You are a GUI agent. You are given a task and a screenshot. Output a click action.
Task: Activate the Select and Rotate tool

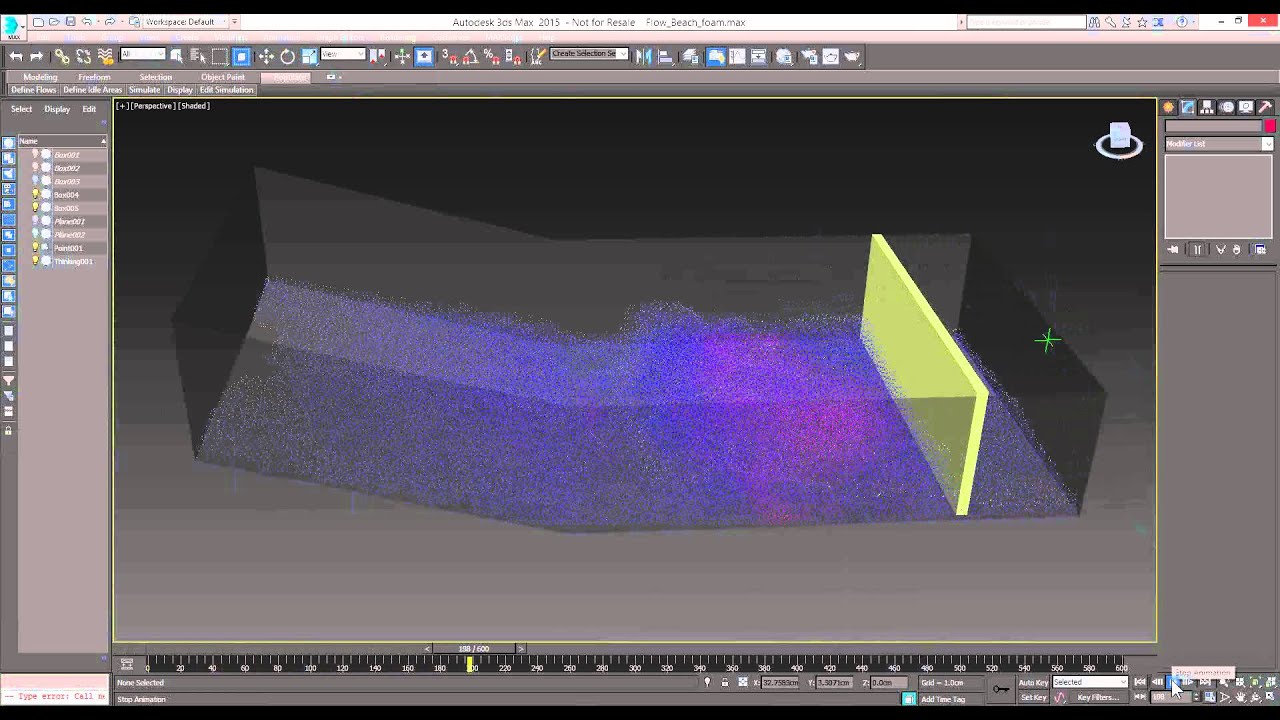(288, 57)
